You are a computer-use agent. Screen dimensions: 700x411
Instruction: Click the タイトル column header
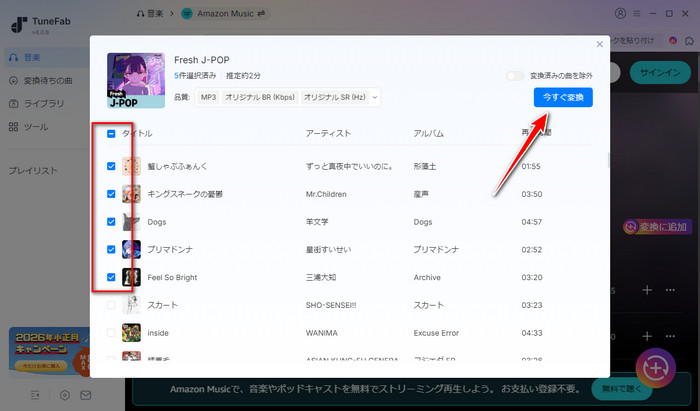point(137,133)
